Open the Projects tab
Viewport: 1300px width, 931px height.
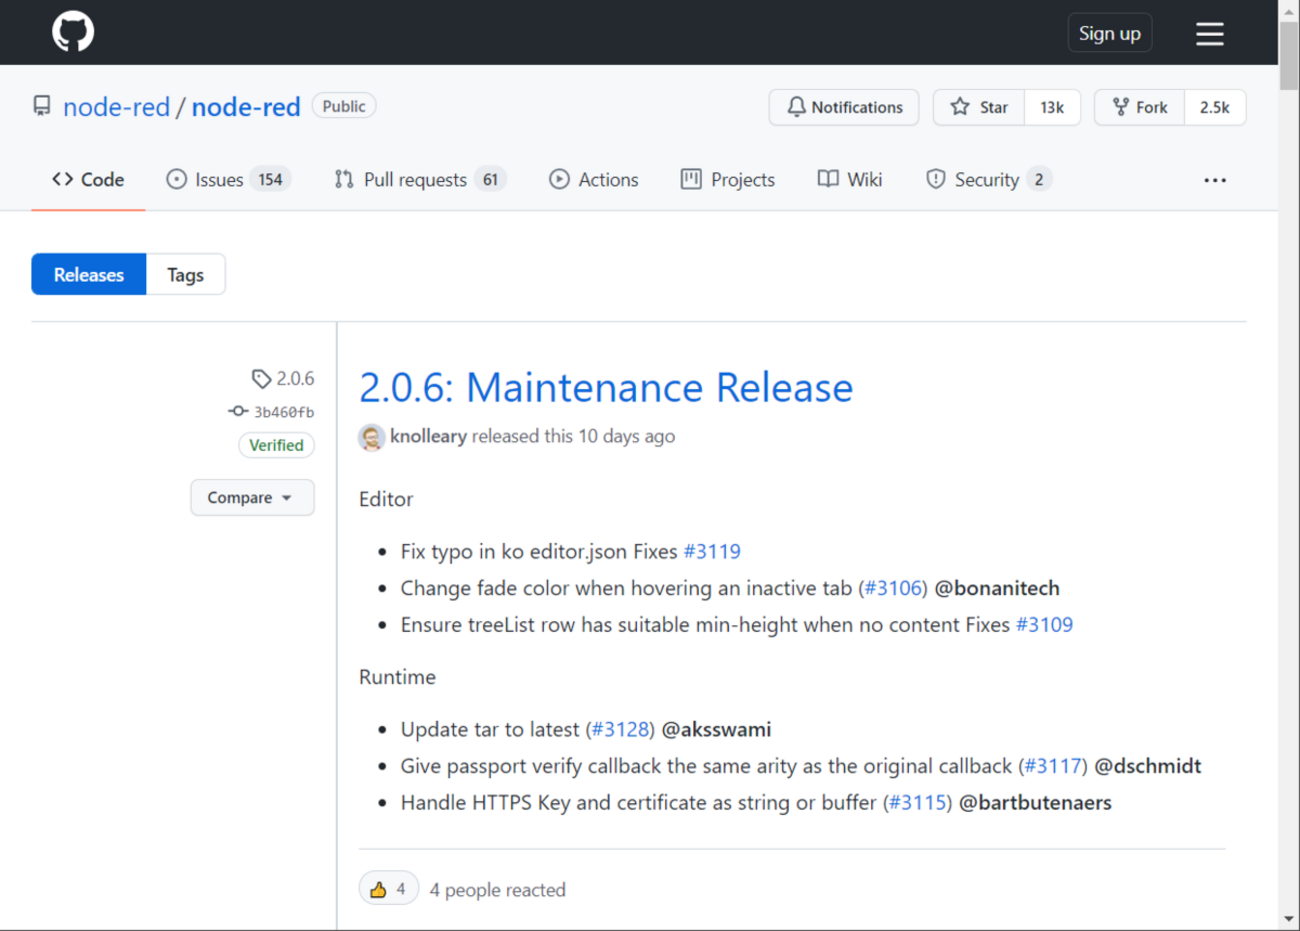pyautogui.click(x=728, y=180)
